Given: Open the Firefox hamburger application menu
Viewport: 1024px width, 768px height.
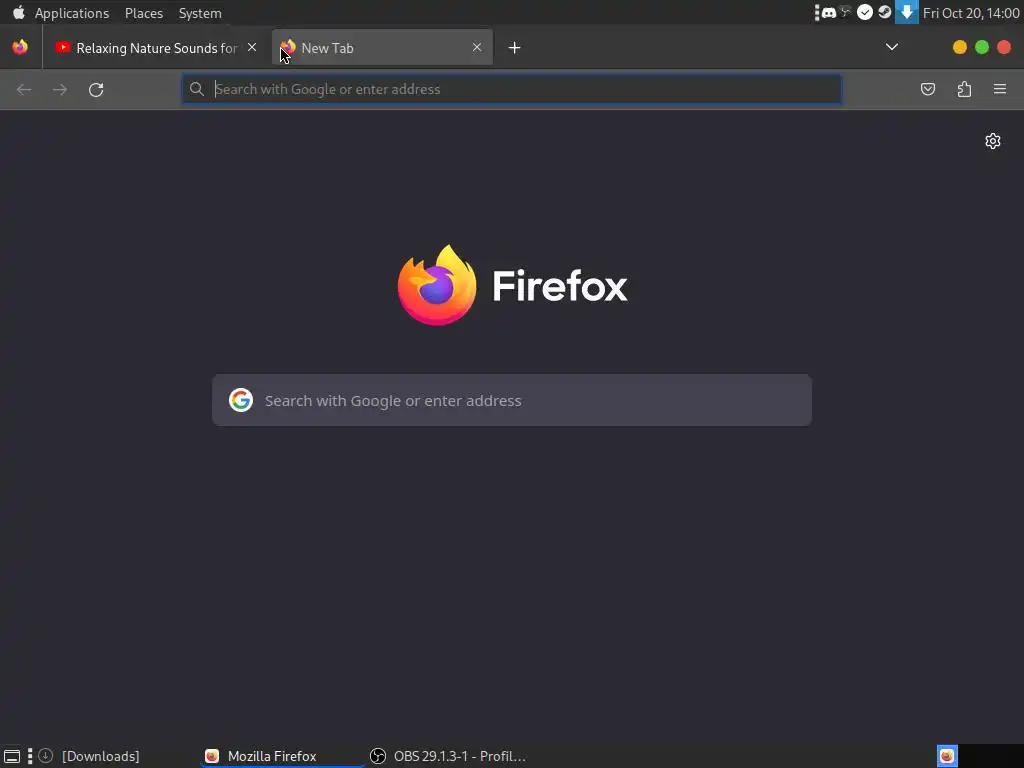Looking at the screenshot, I should pos(1000,89).
